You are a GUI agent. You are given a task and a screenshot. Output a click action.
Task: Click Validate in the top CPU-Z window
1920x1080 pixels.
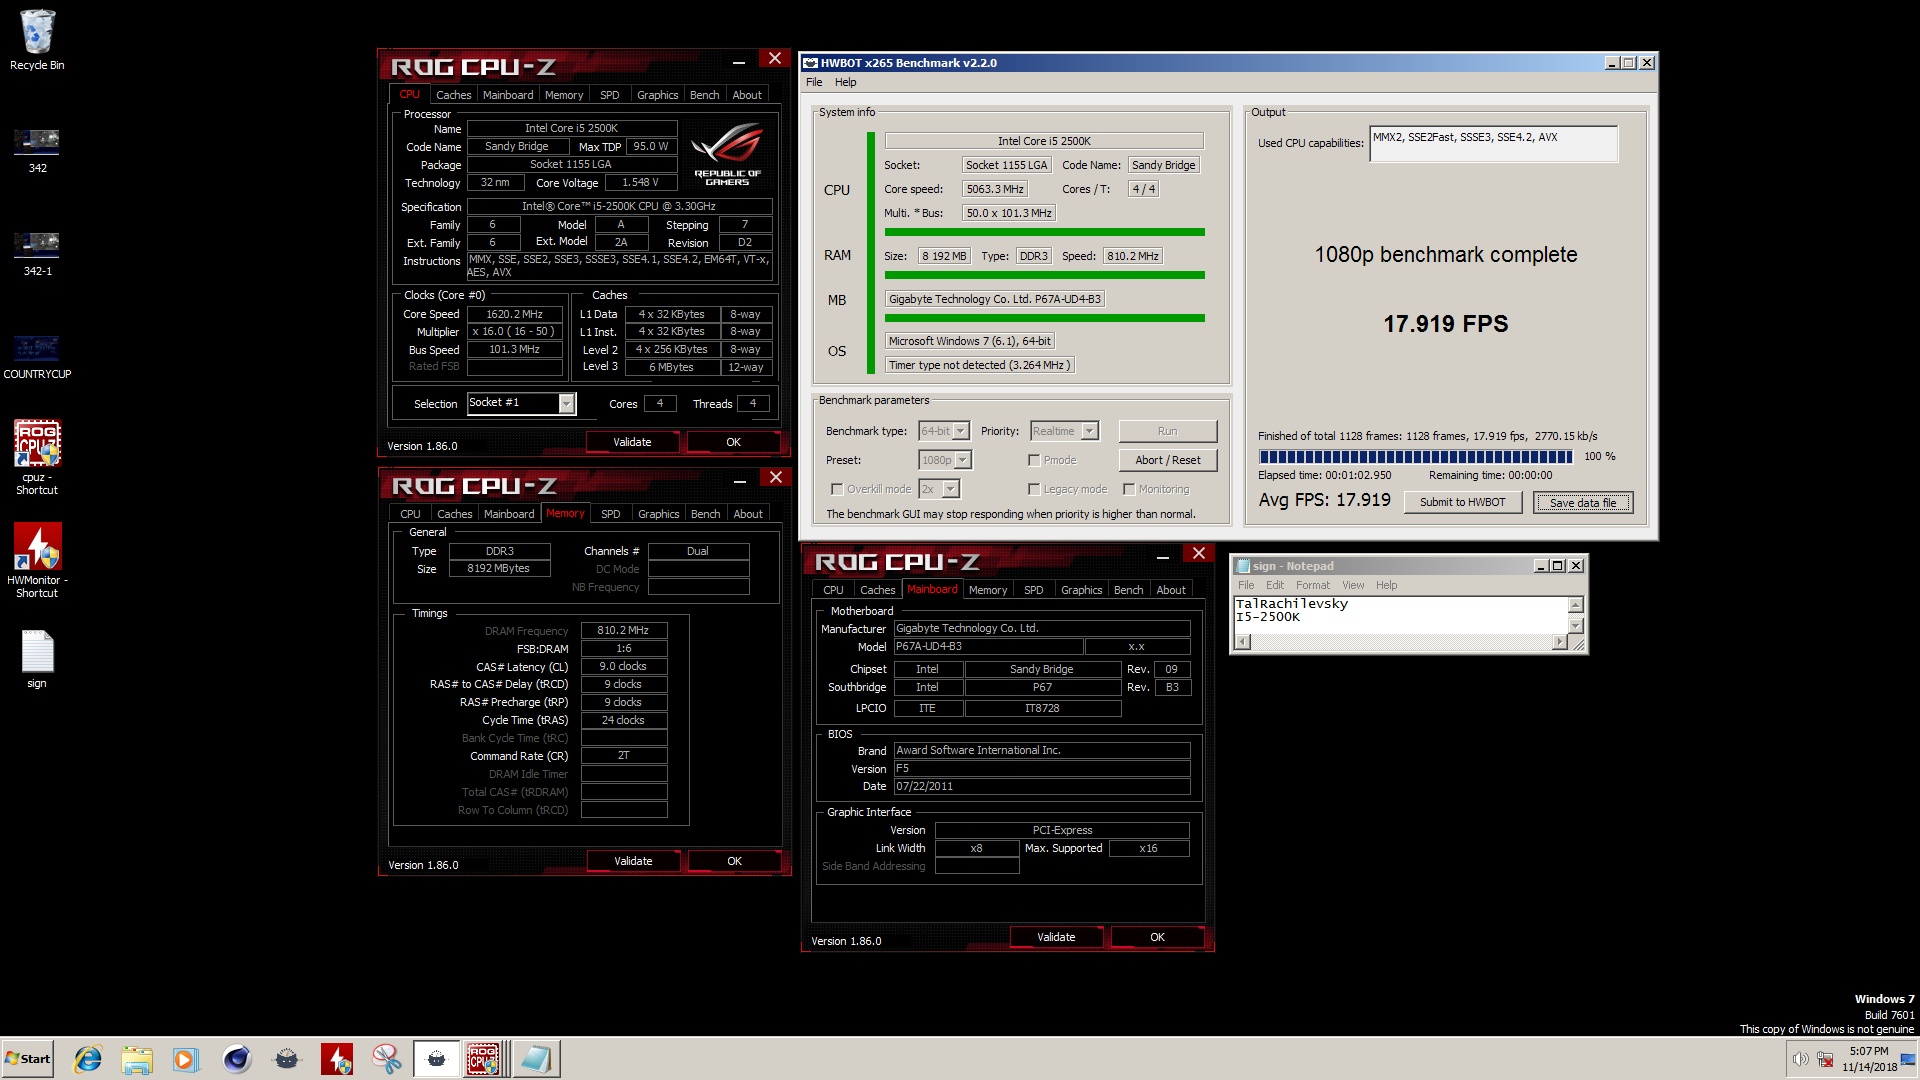click(x=632, y=442)
